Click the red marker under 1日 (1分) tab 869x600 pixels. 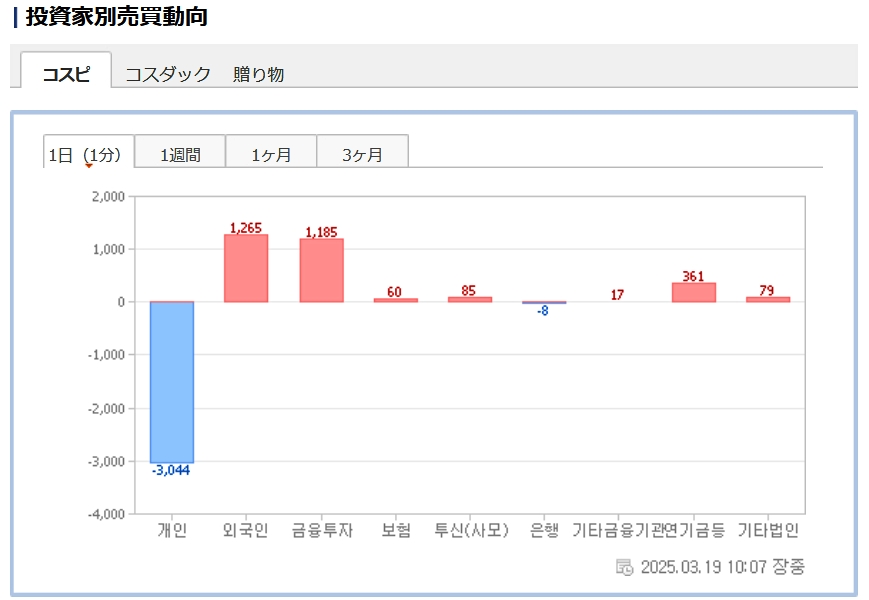tap(89, 166)
